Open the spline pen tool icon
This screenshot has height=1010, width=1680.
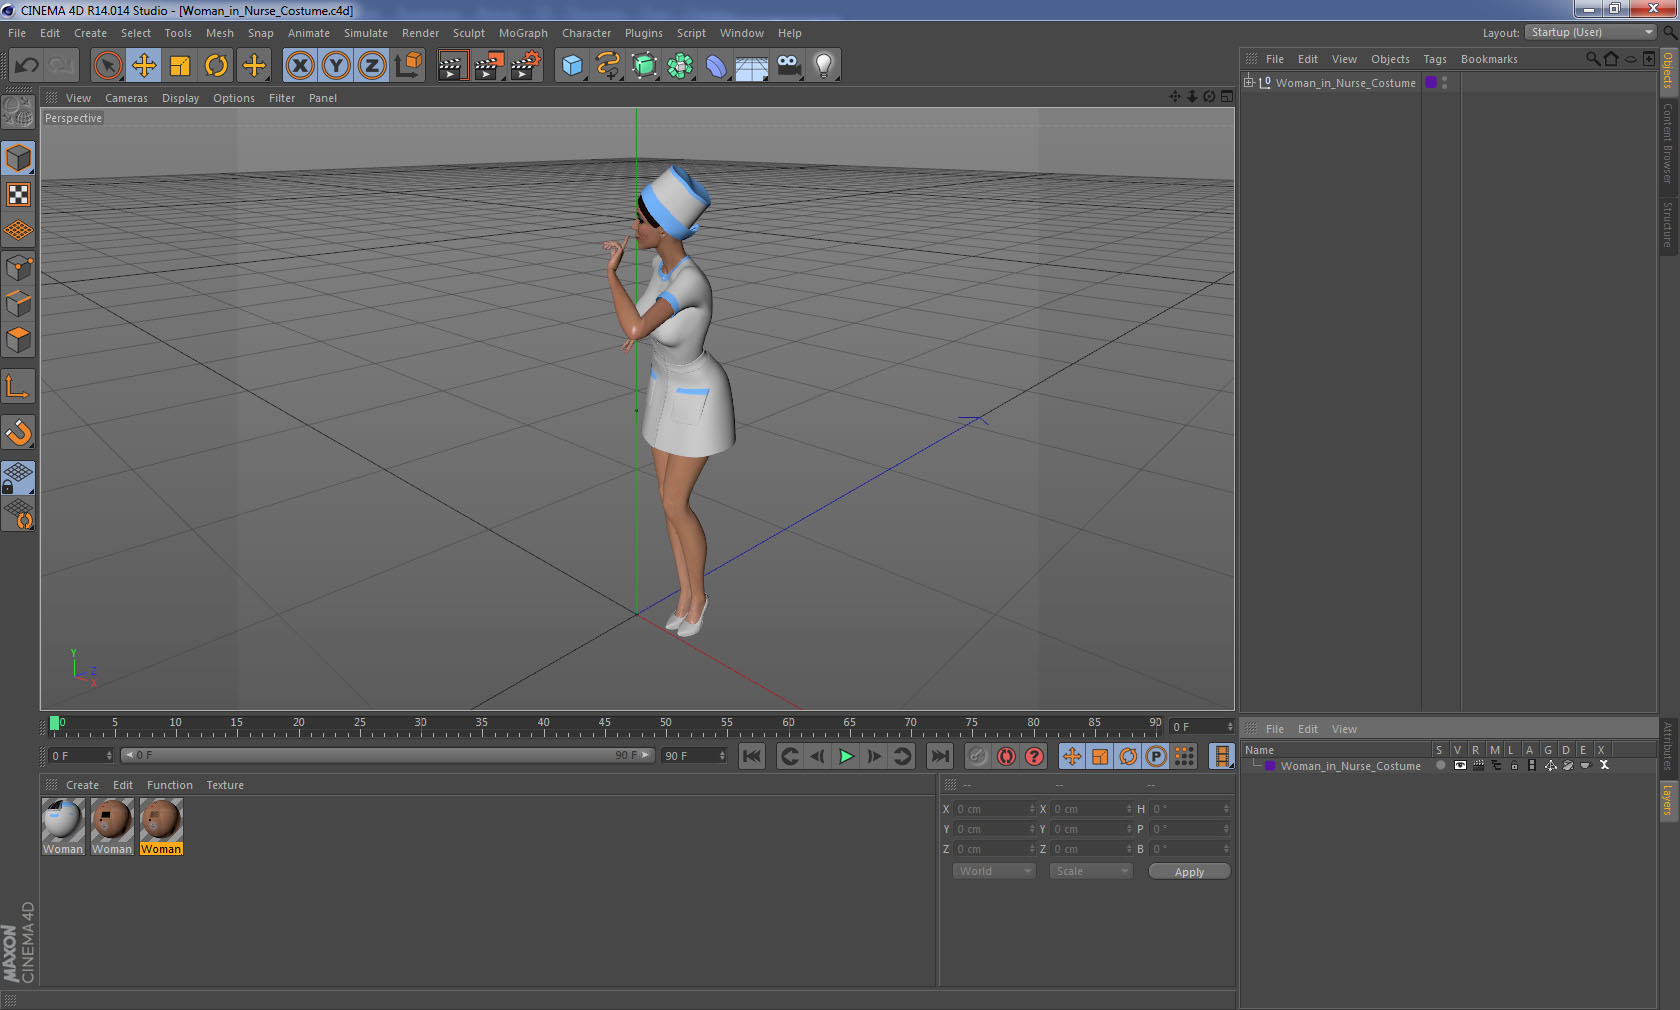(x=608, y=66)
